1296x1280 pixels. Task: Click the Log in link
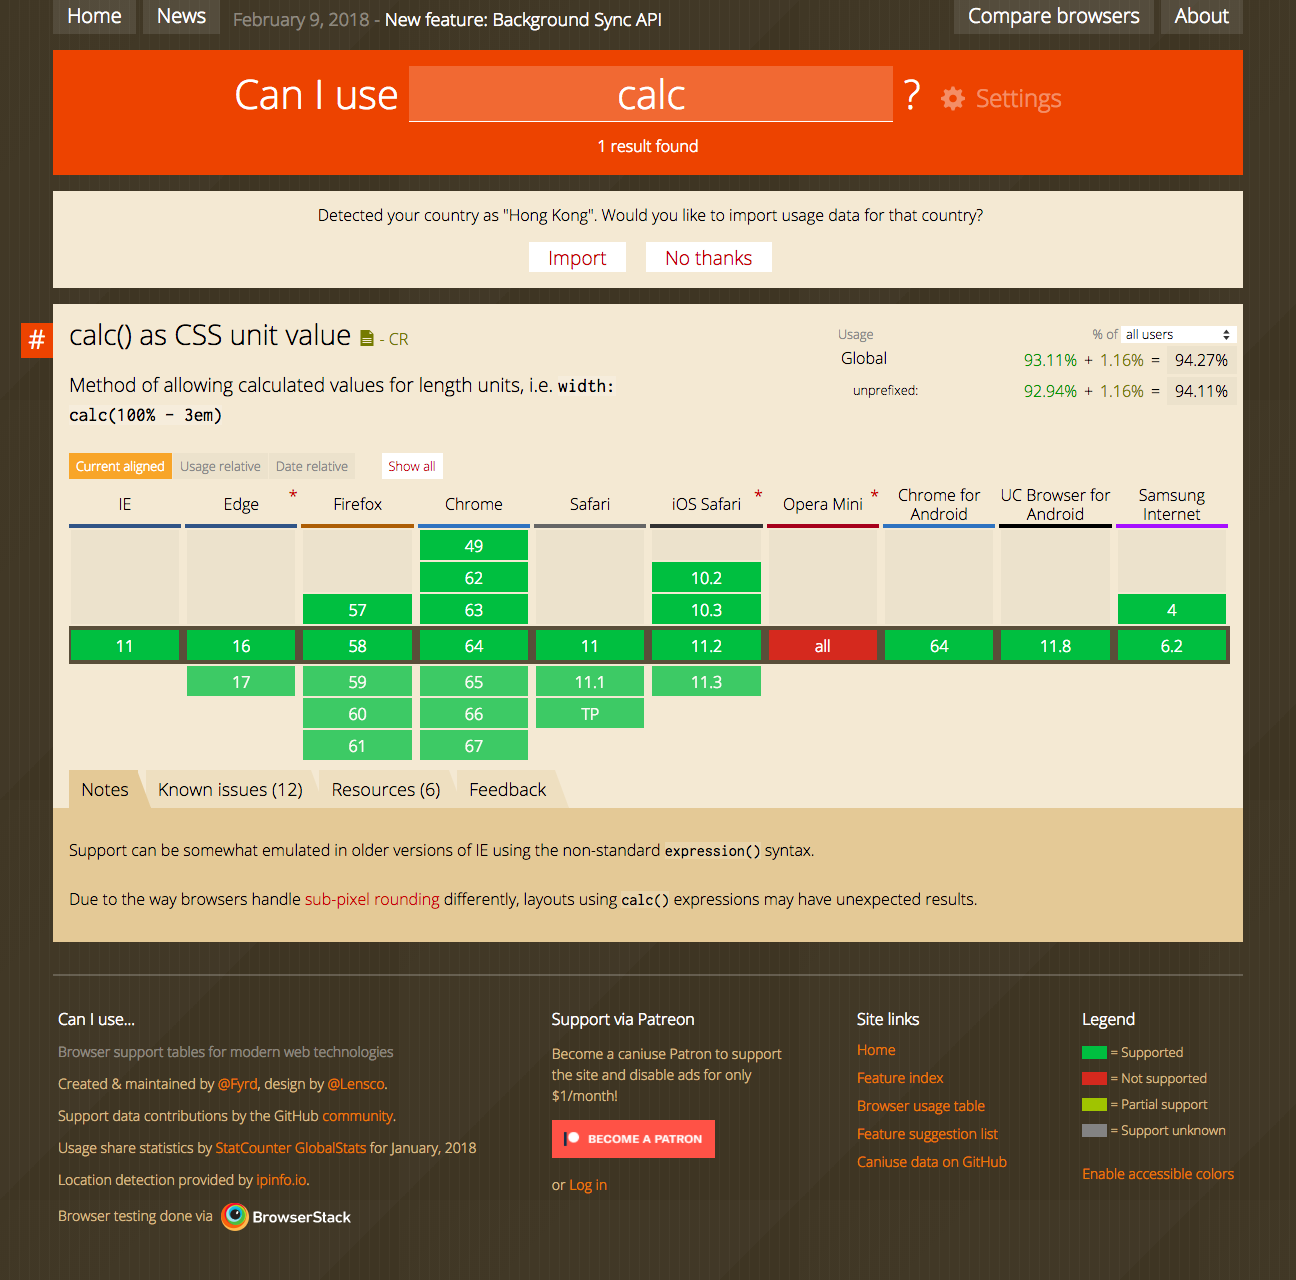click(588, 1185)
